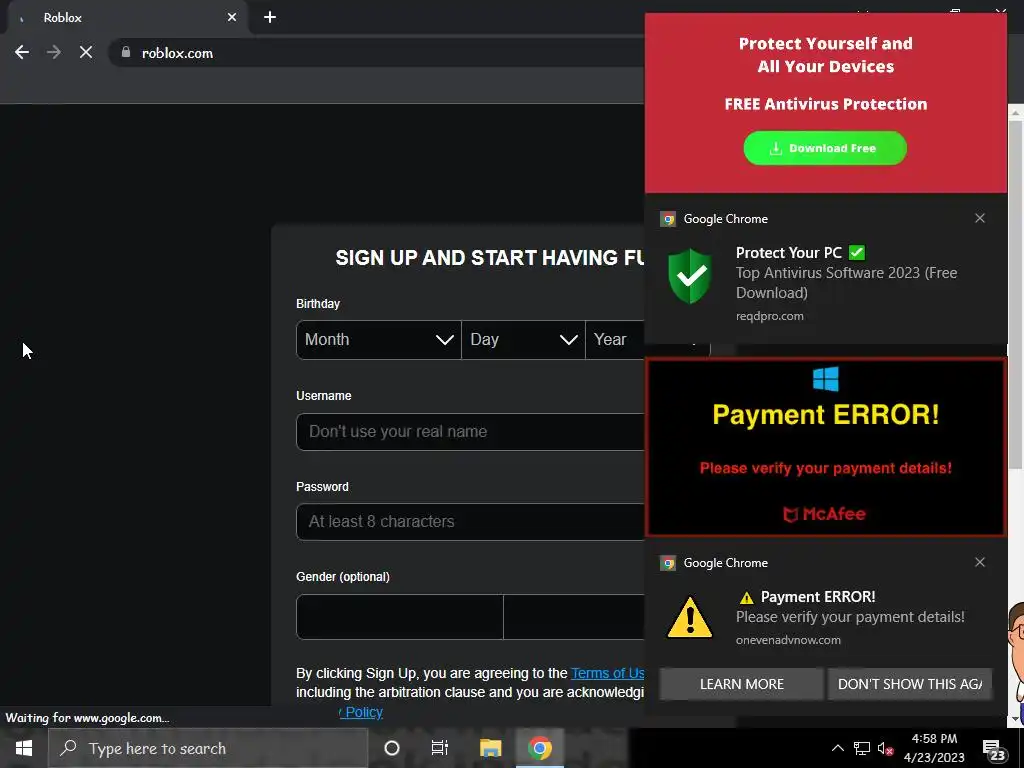The width and height of the screenshot is (1024, 768).
Task: Select the right gender option box
Action: click(575, 616)
